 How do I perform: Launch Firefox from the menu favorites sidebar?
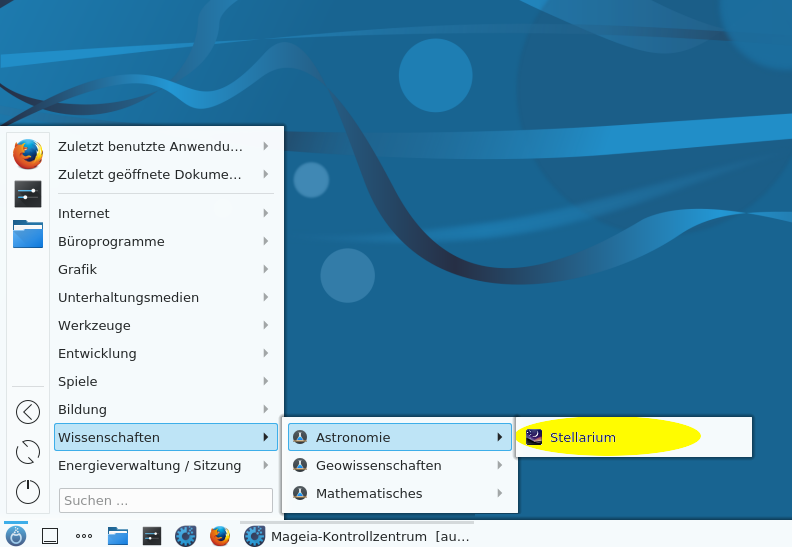click(28, 154)
